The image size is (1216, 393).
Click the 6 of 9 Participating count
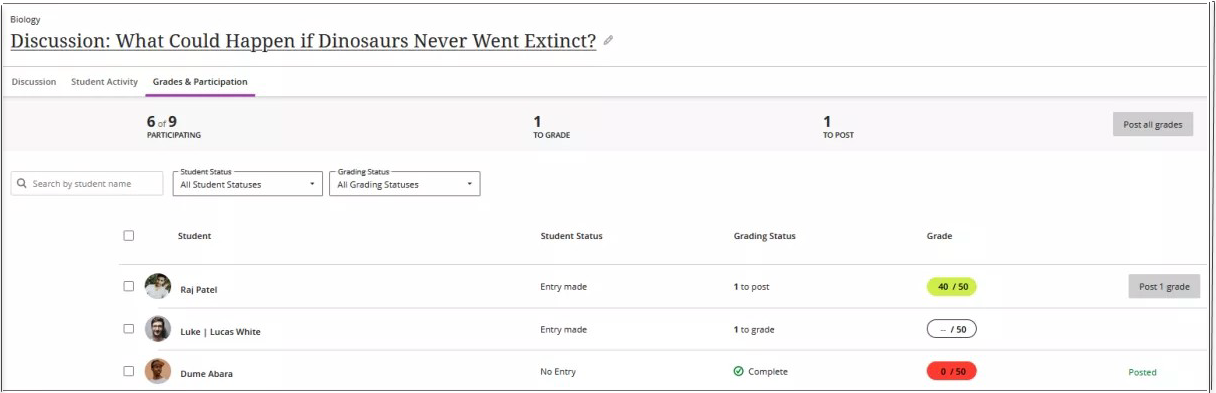(174, 126)
